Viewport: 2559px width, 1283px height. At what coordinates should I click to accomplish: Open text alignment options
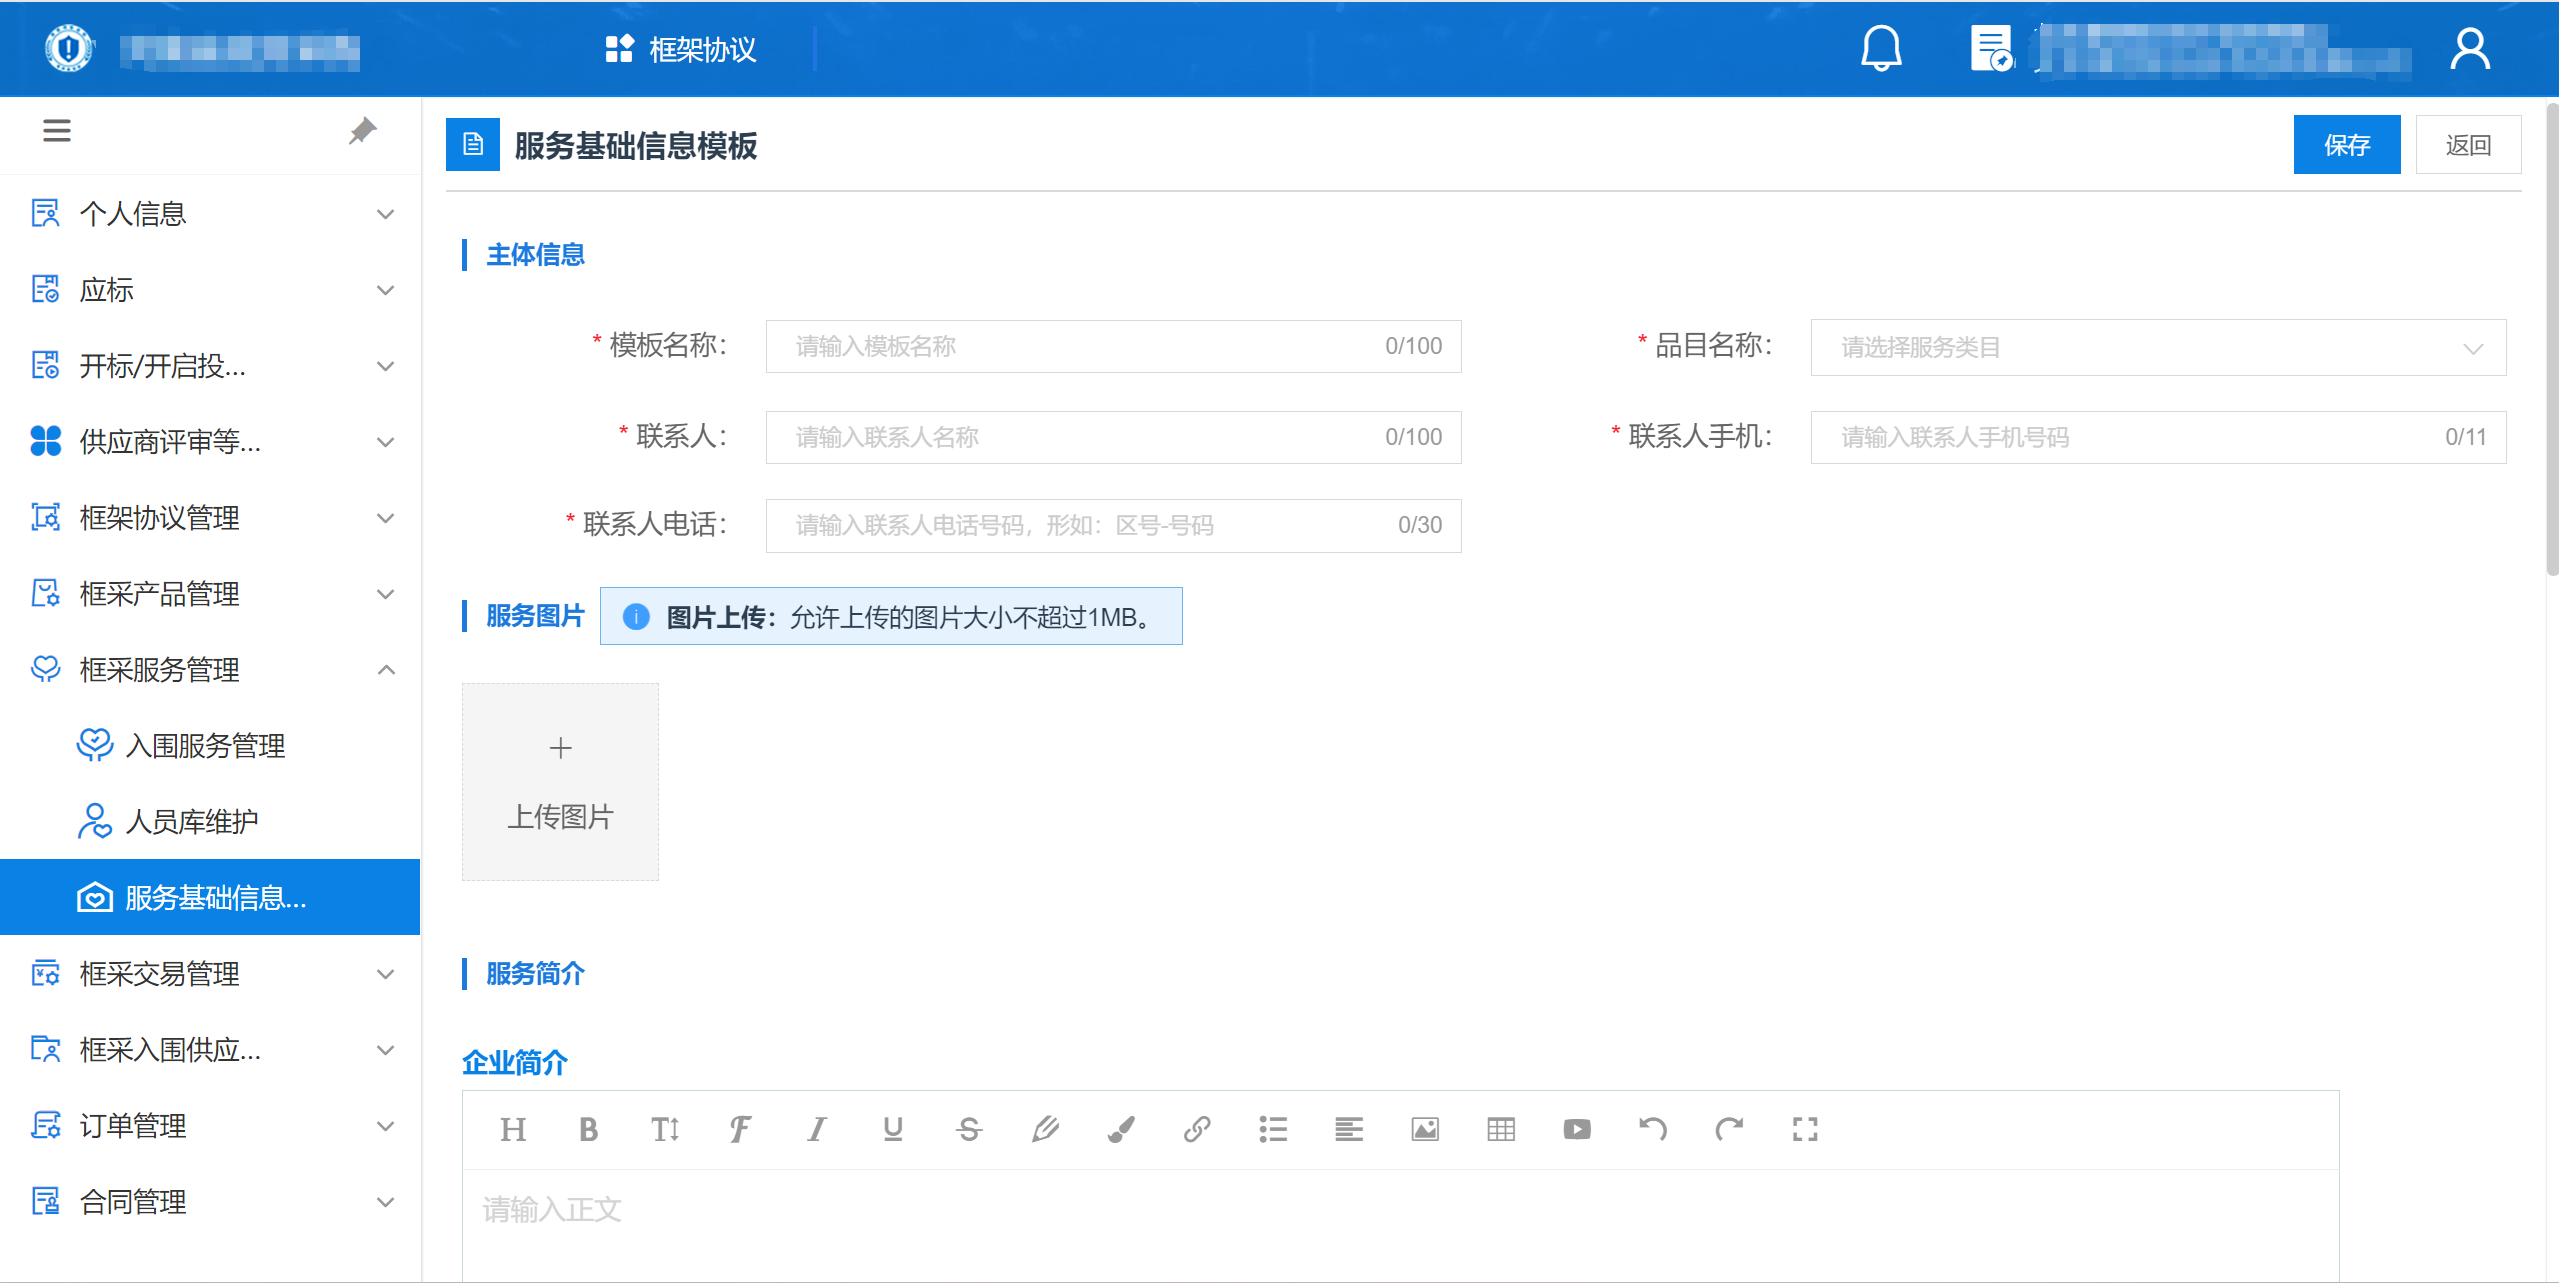coord(1349,1129)
